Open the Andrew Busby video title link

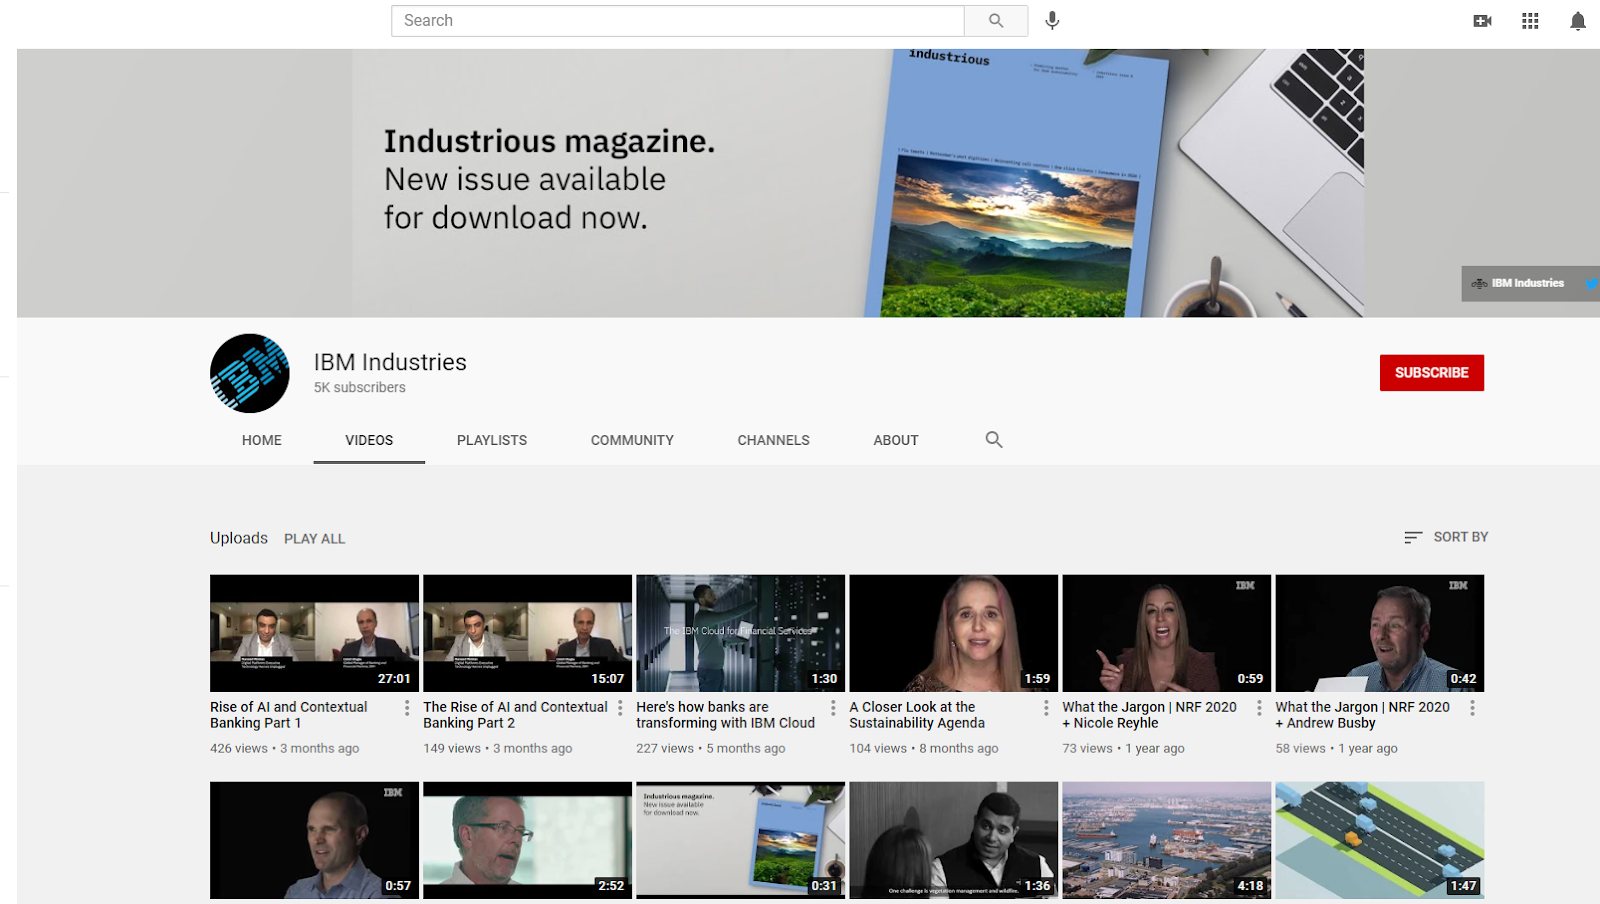(x=1361, y=715)
